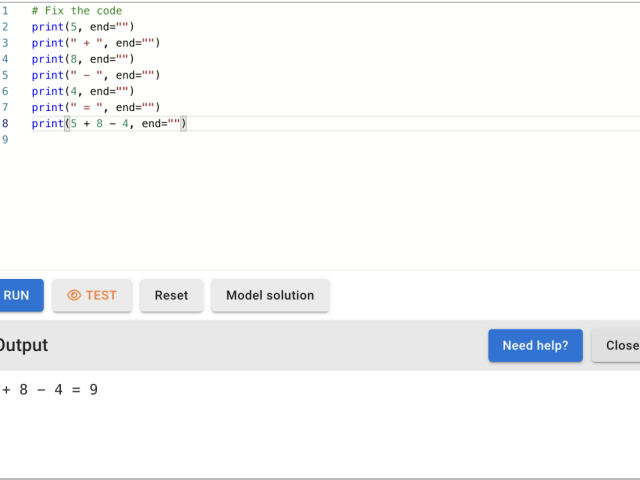The width and height of the screenshot is (640, 480).
Task: Click the Output heading
Action: (24, 345)
